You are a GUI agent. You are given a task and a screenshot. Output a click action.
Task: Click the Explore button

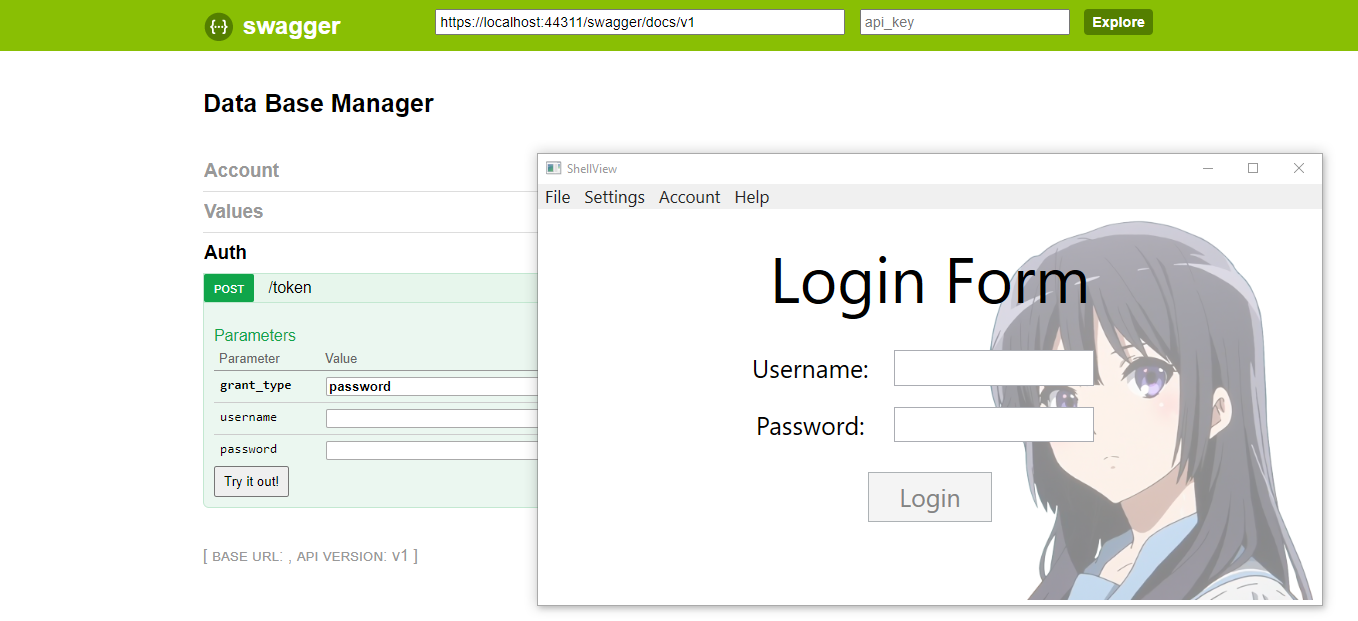tap(1118, 21)
